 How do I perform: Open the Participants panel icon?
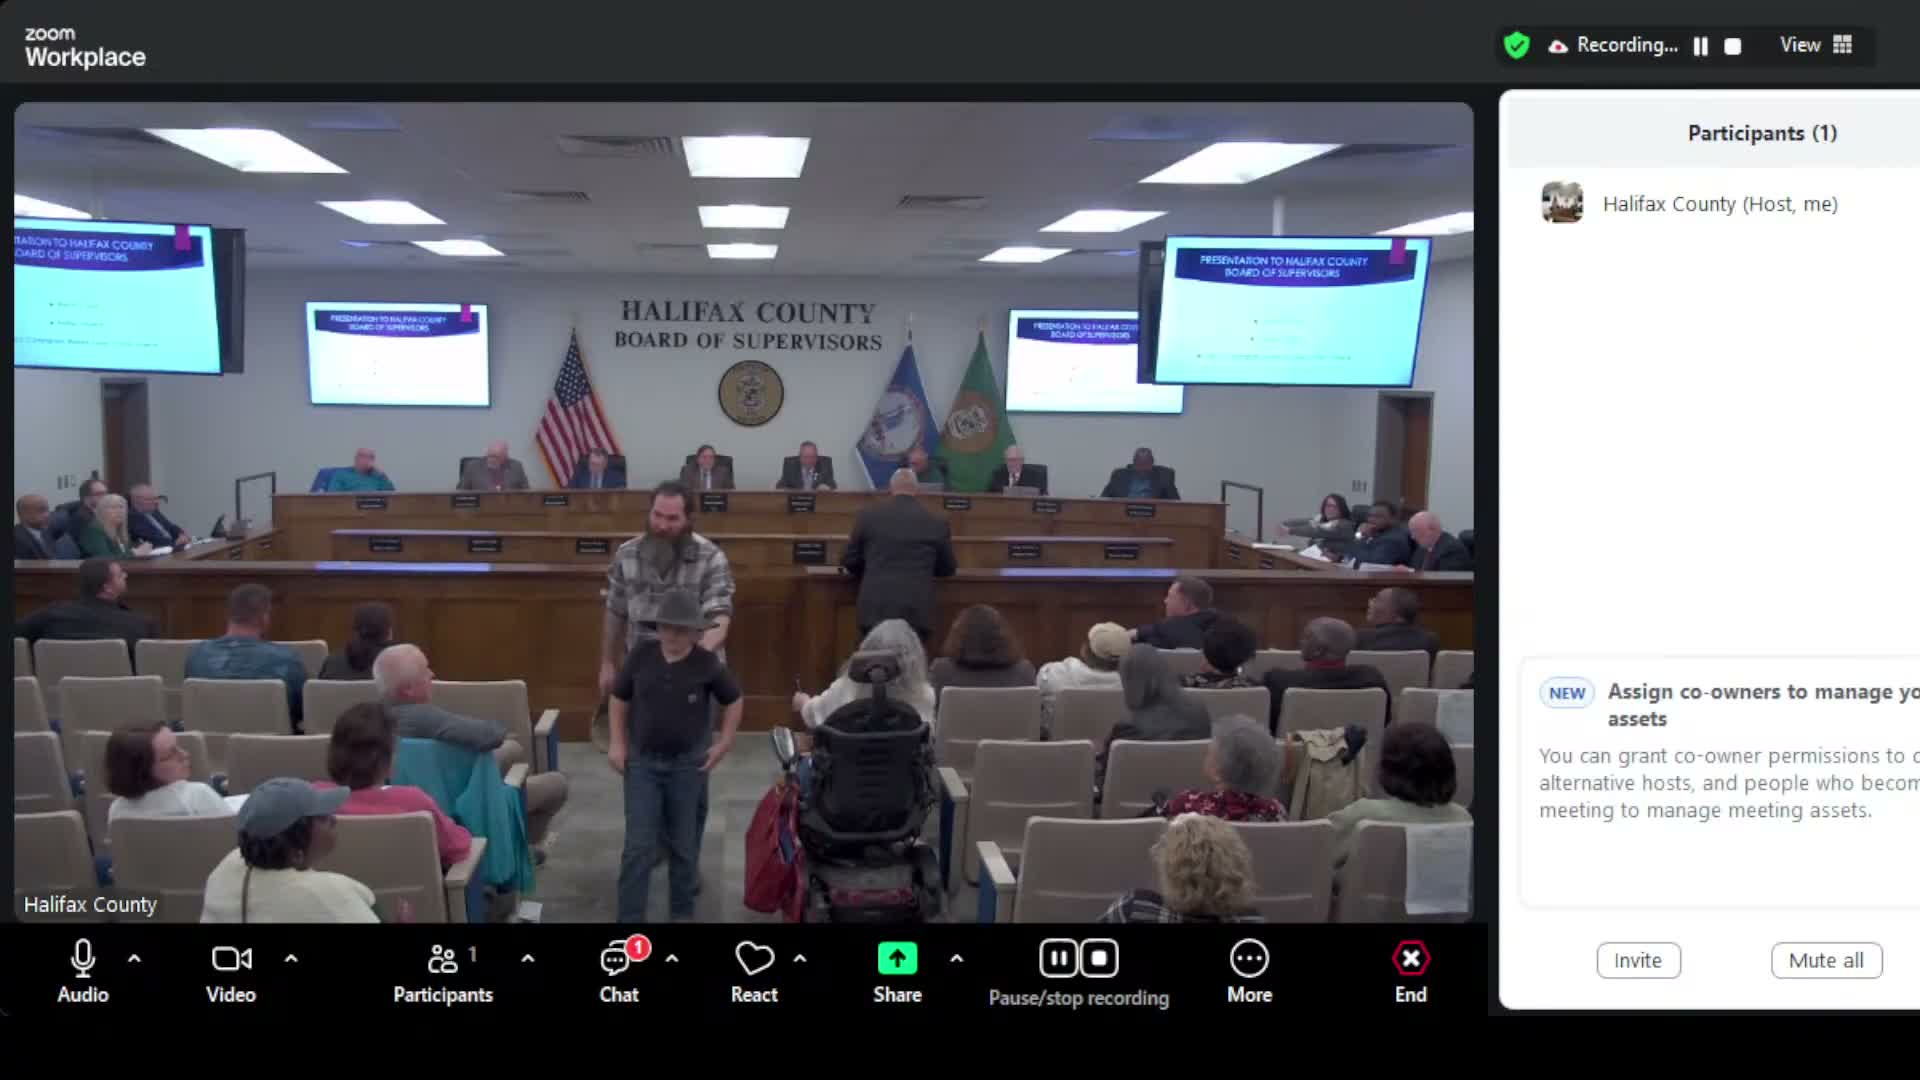tap(442, 959)
